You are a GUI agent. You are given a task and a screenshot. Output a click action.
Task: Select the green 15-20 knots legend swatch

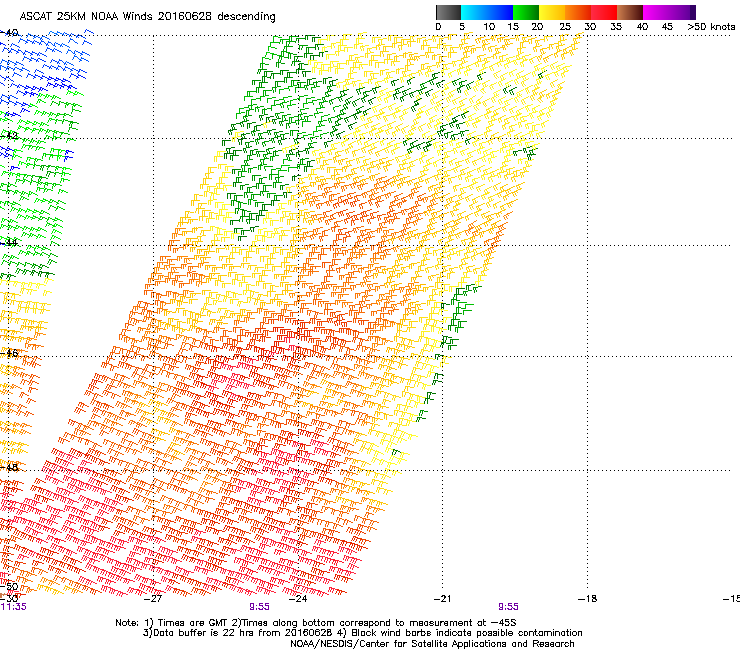(x=526, y=12)
